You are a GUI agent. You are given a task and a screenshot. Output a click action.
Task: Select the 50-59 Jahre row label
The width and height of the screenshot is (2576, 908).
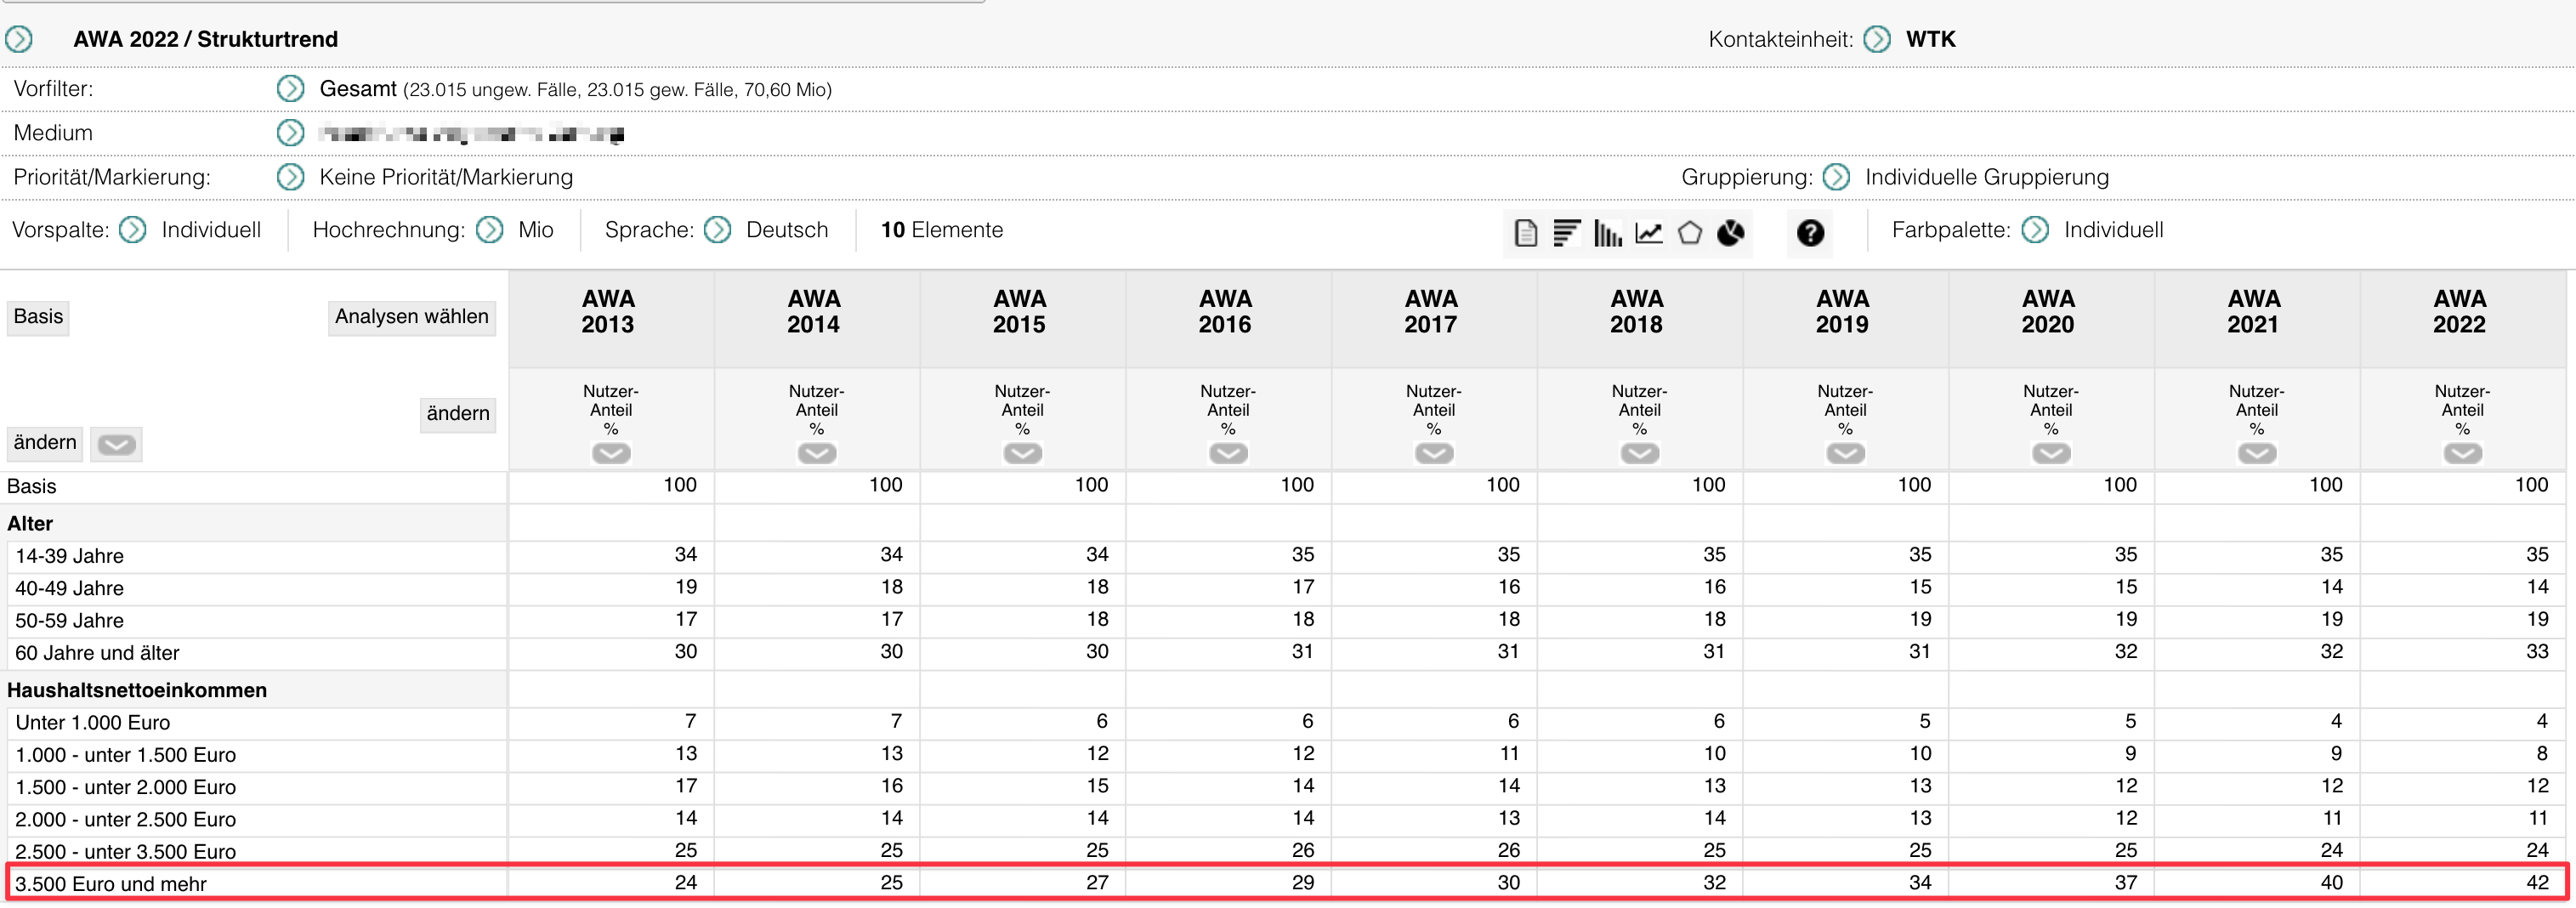(70, 621)
